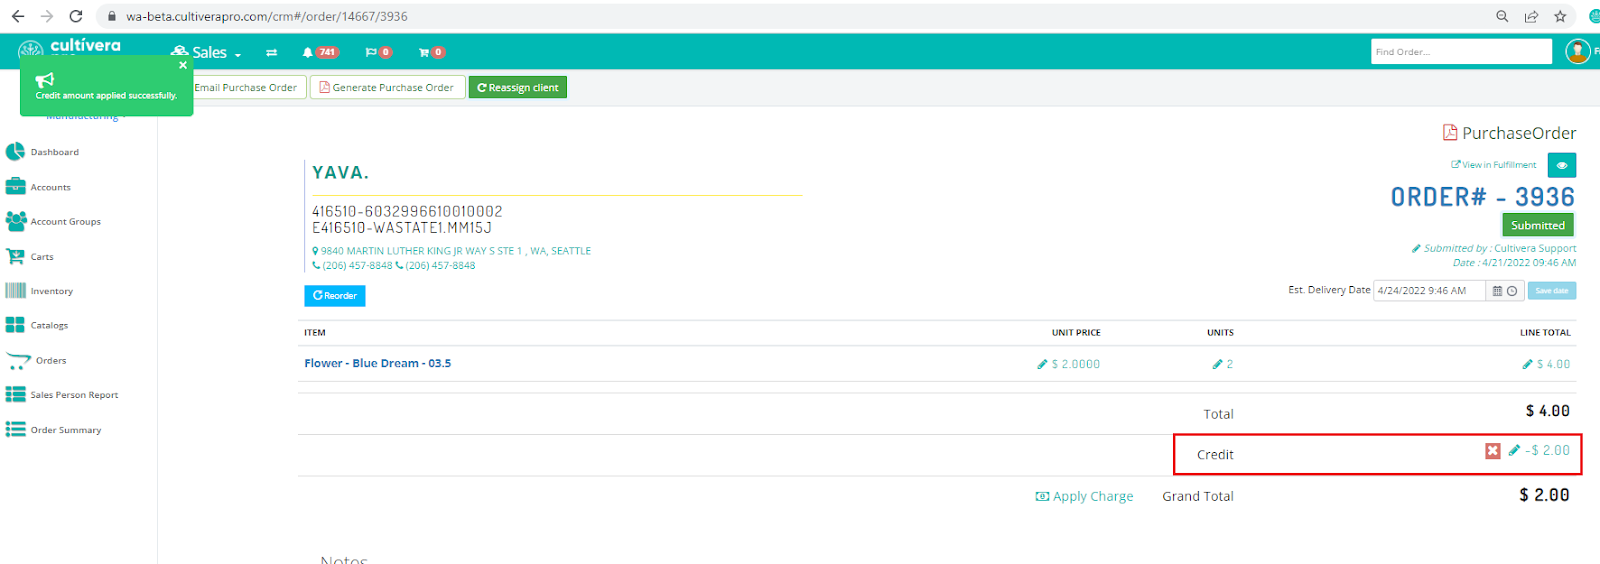Edit the Submitted by pencil icon
1600x564 pixels.
coord(1416,248)
